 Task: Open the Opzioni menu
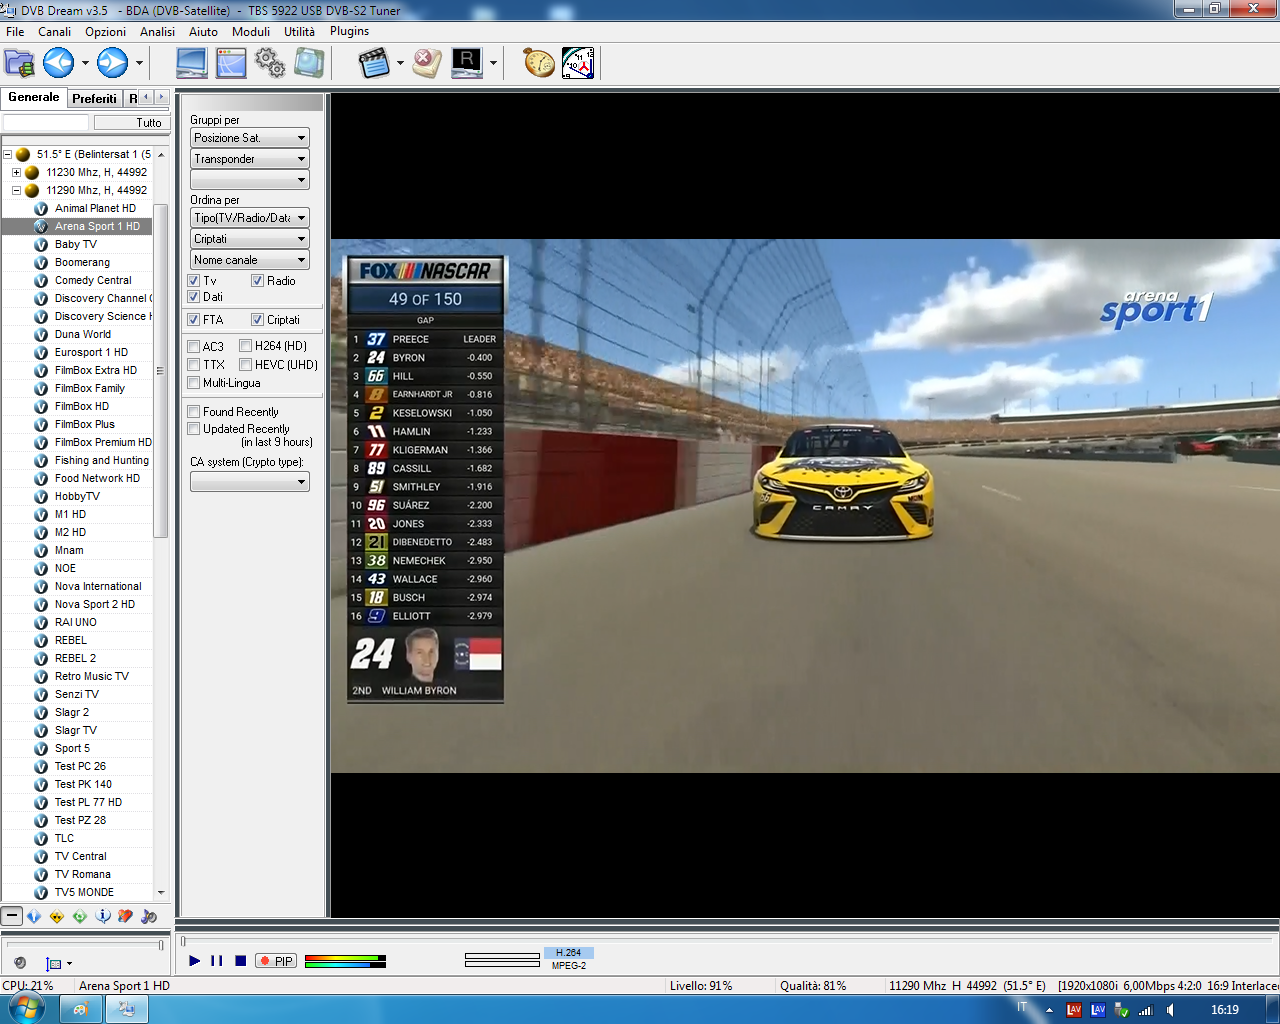[x=105, y=31]
